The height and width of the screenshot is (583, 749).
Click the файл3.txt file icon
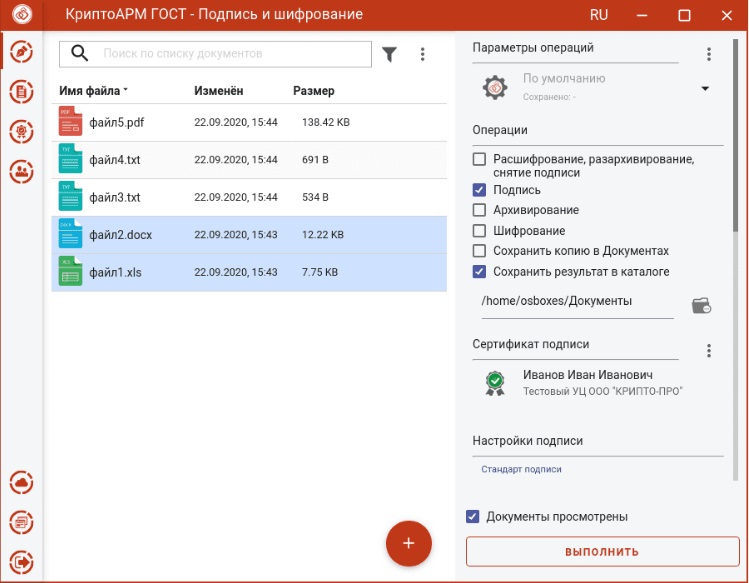70,196
